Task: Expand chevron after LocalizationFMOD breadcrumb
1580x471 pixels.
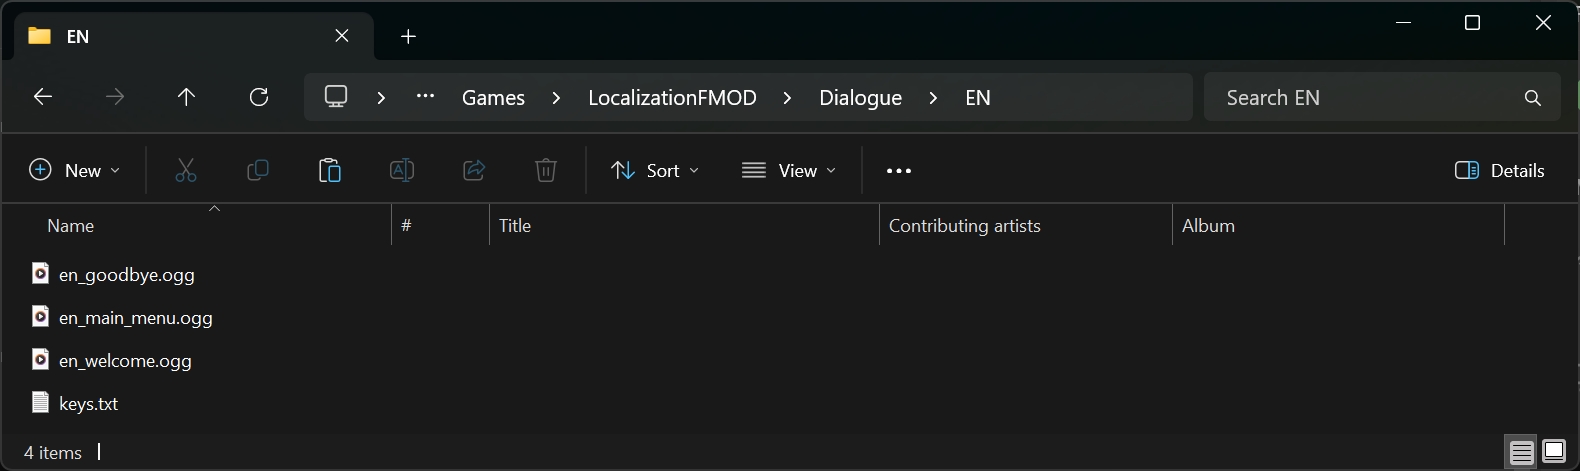Action: pos(787,98)
